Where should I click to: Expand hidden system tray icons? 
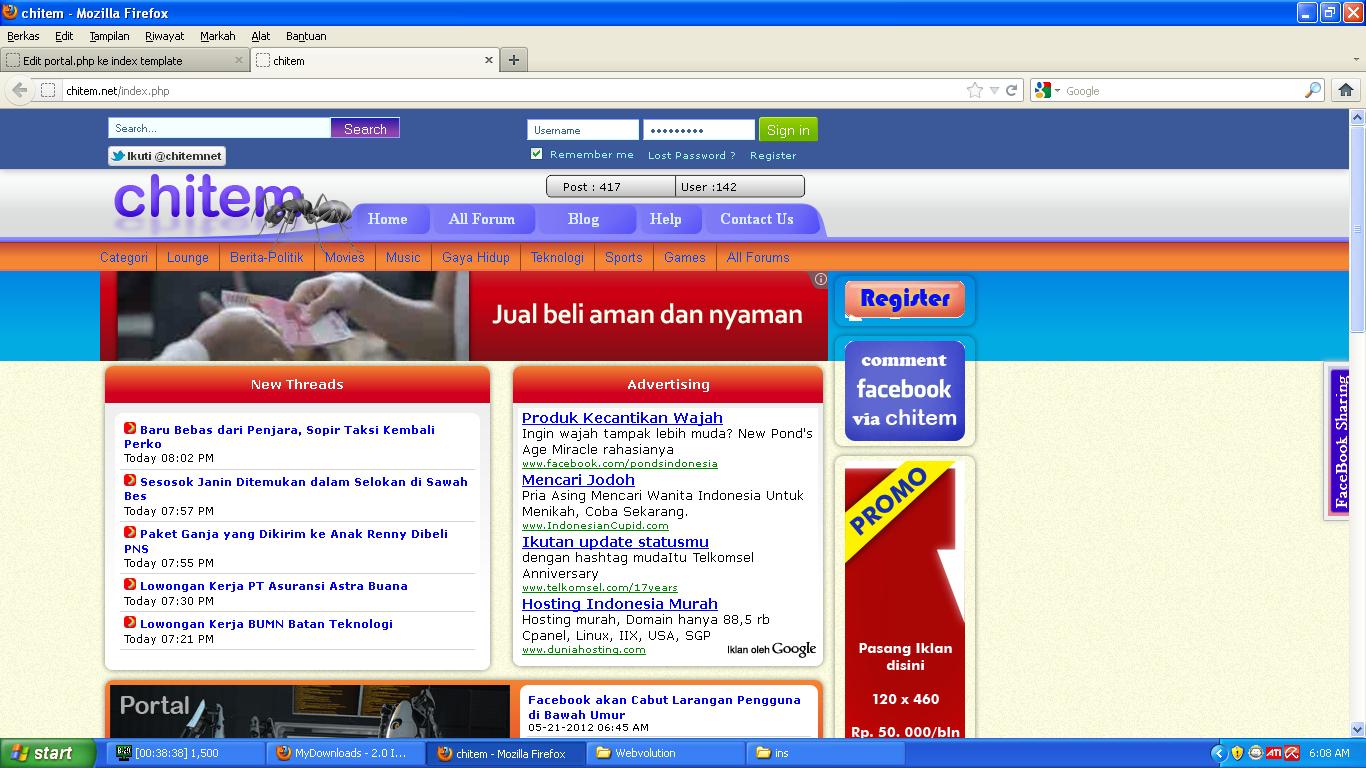click(1218, 753)
